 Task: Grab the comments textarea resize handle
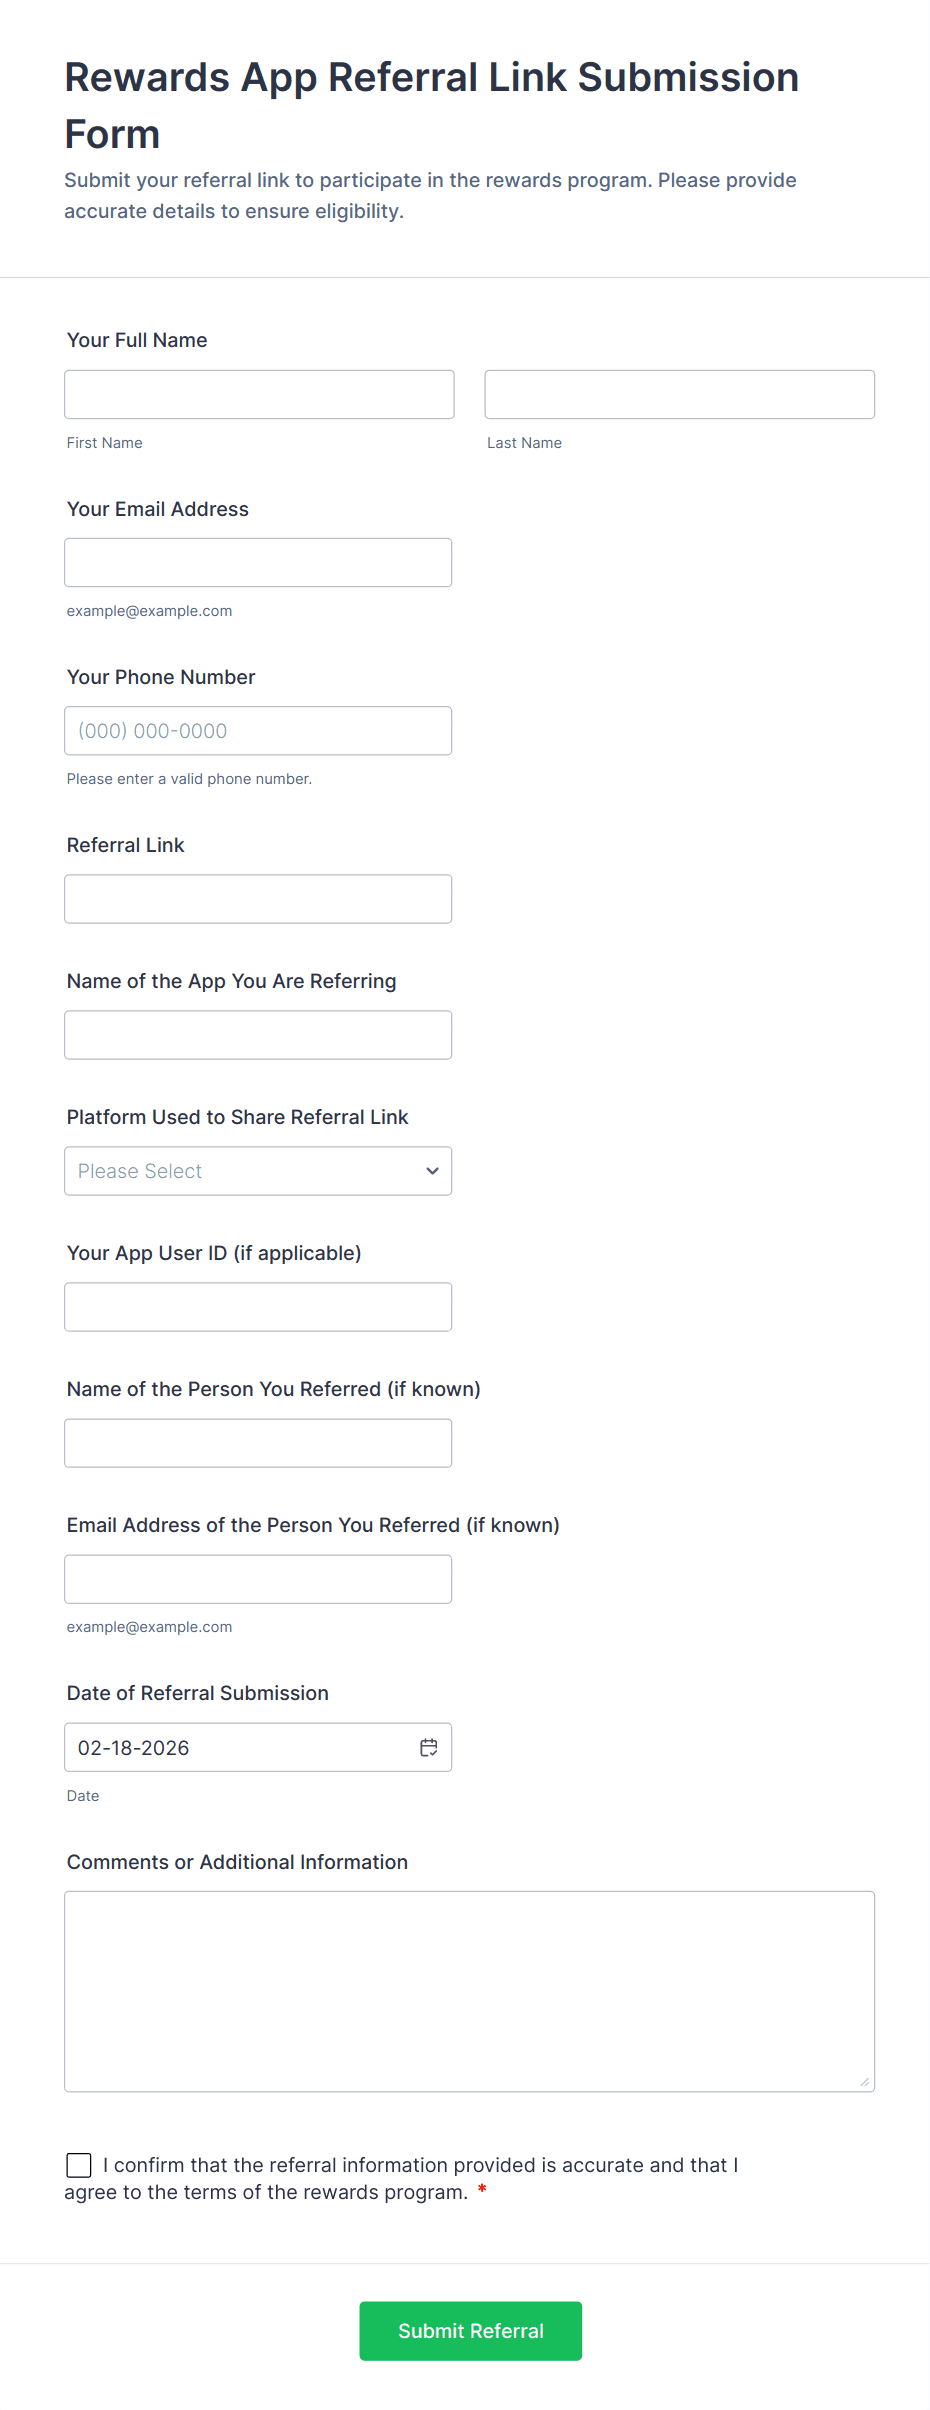tap(865, 2082)
